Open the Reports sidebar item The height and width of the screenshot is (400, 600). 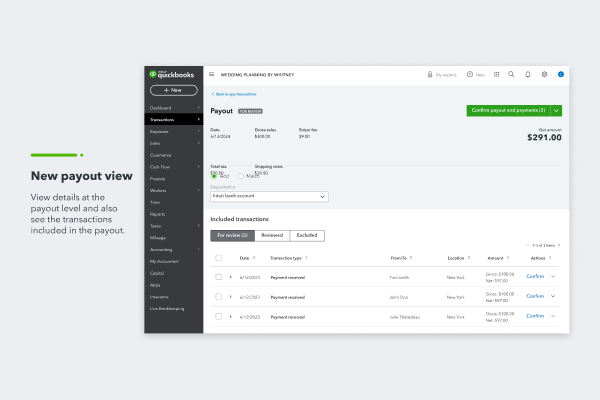pyautogui.click(x=174, y=214)
